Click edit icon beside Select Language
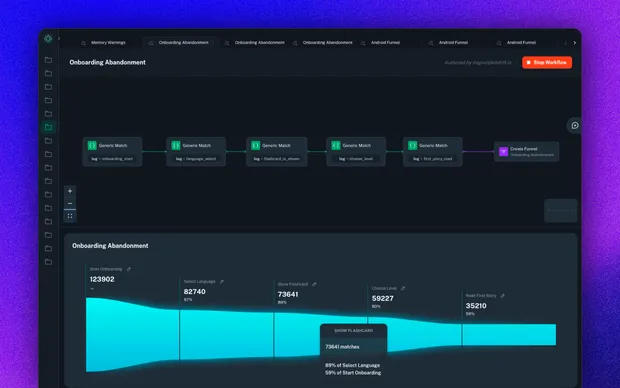This screenshot has width=620, height=388. tap(222, 282)
